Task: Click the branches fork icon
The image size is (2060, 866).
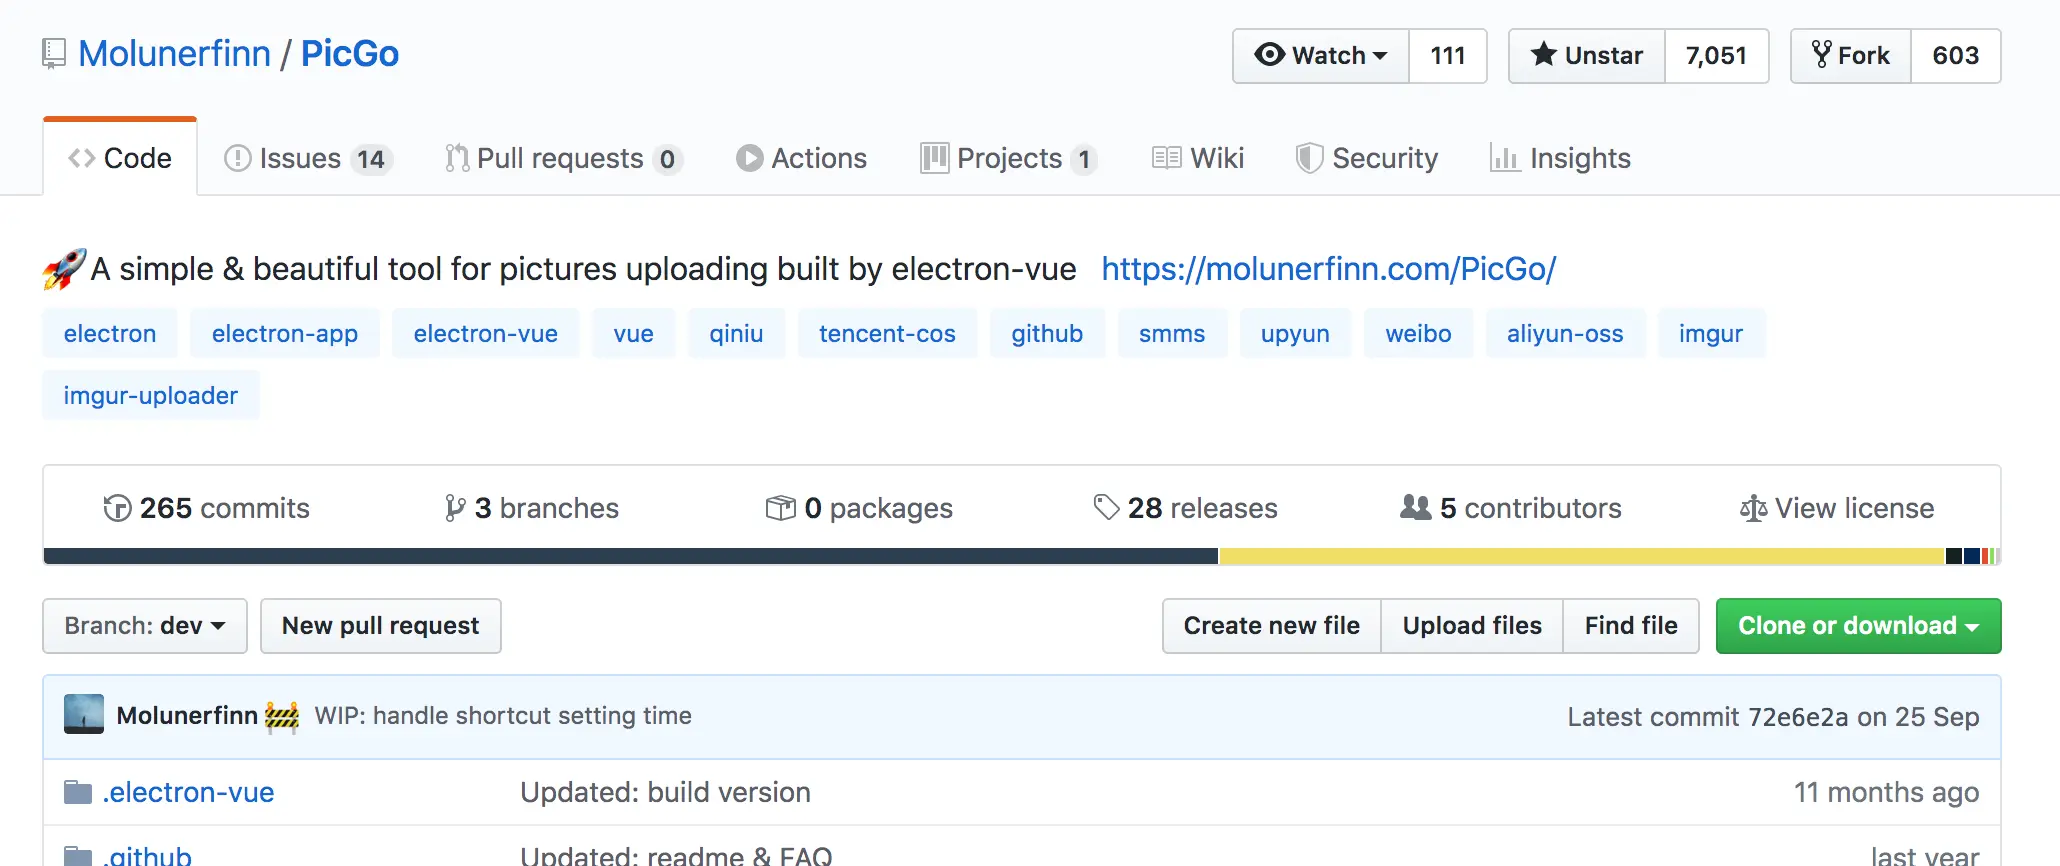Action: pos(455,509)
